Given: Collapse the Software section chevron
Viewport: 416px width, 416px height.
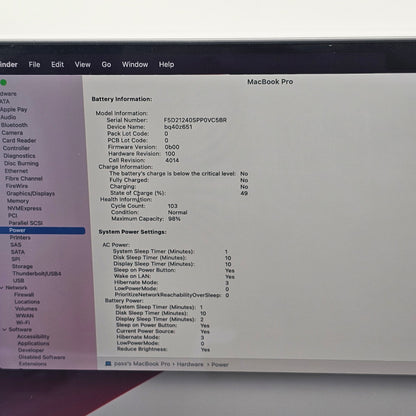Looking at the screenshot, I should 5,330.
